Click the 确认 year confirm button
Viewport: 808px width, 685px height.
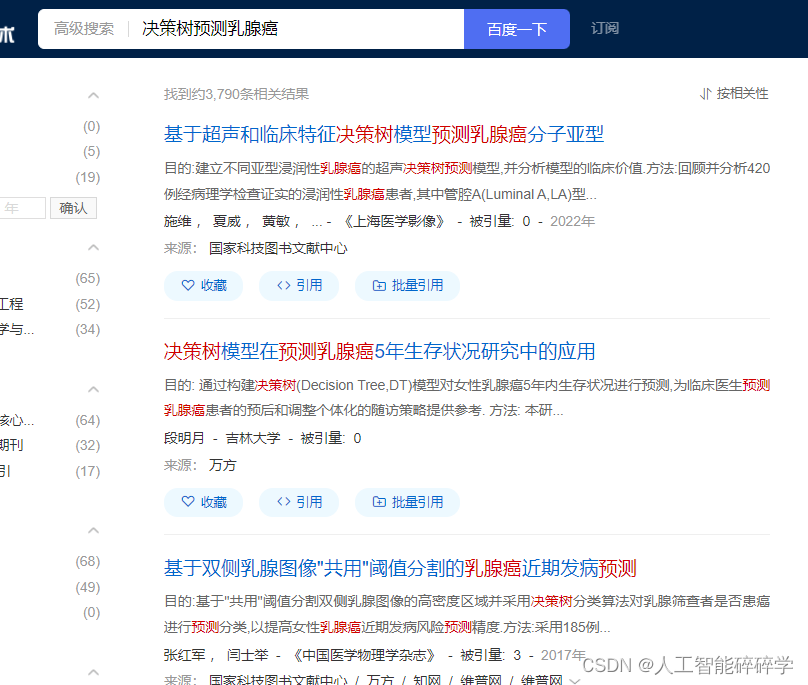tap(73, 208)
